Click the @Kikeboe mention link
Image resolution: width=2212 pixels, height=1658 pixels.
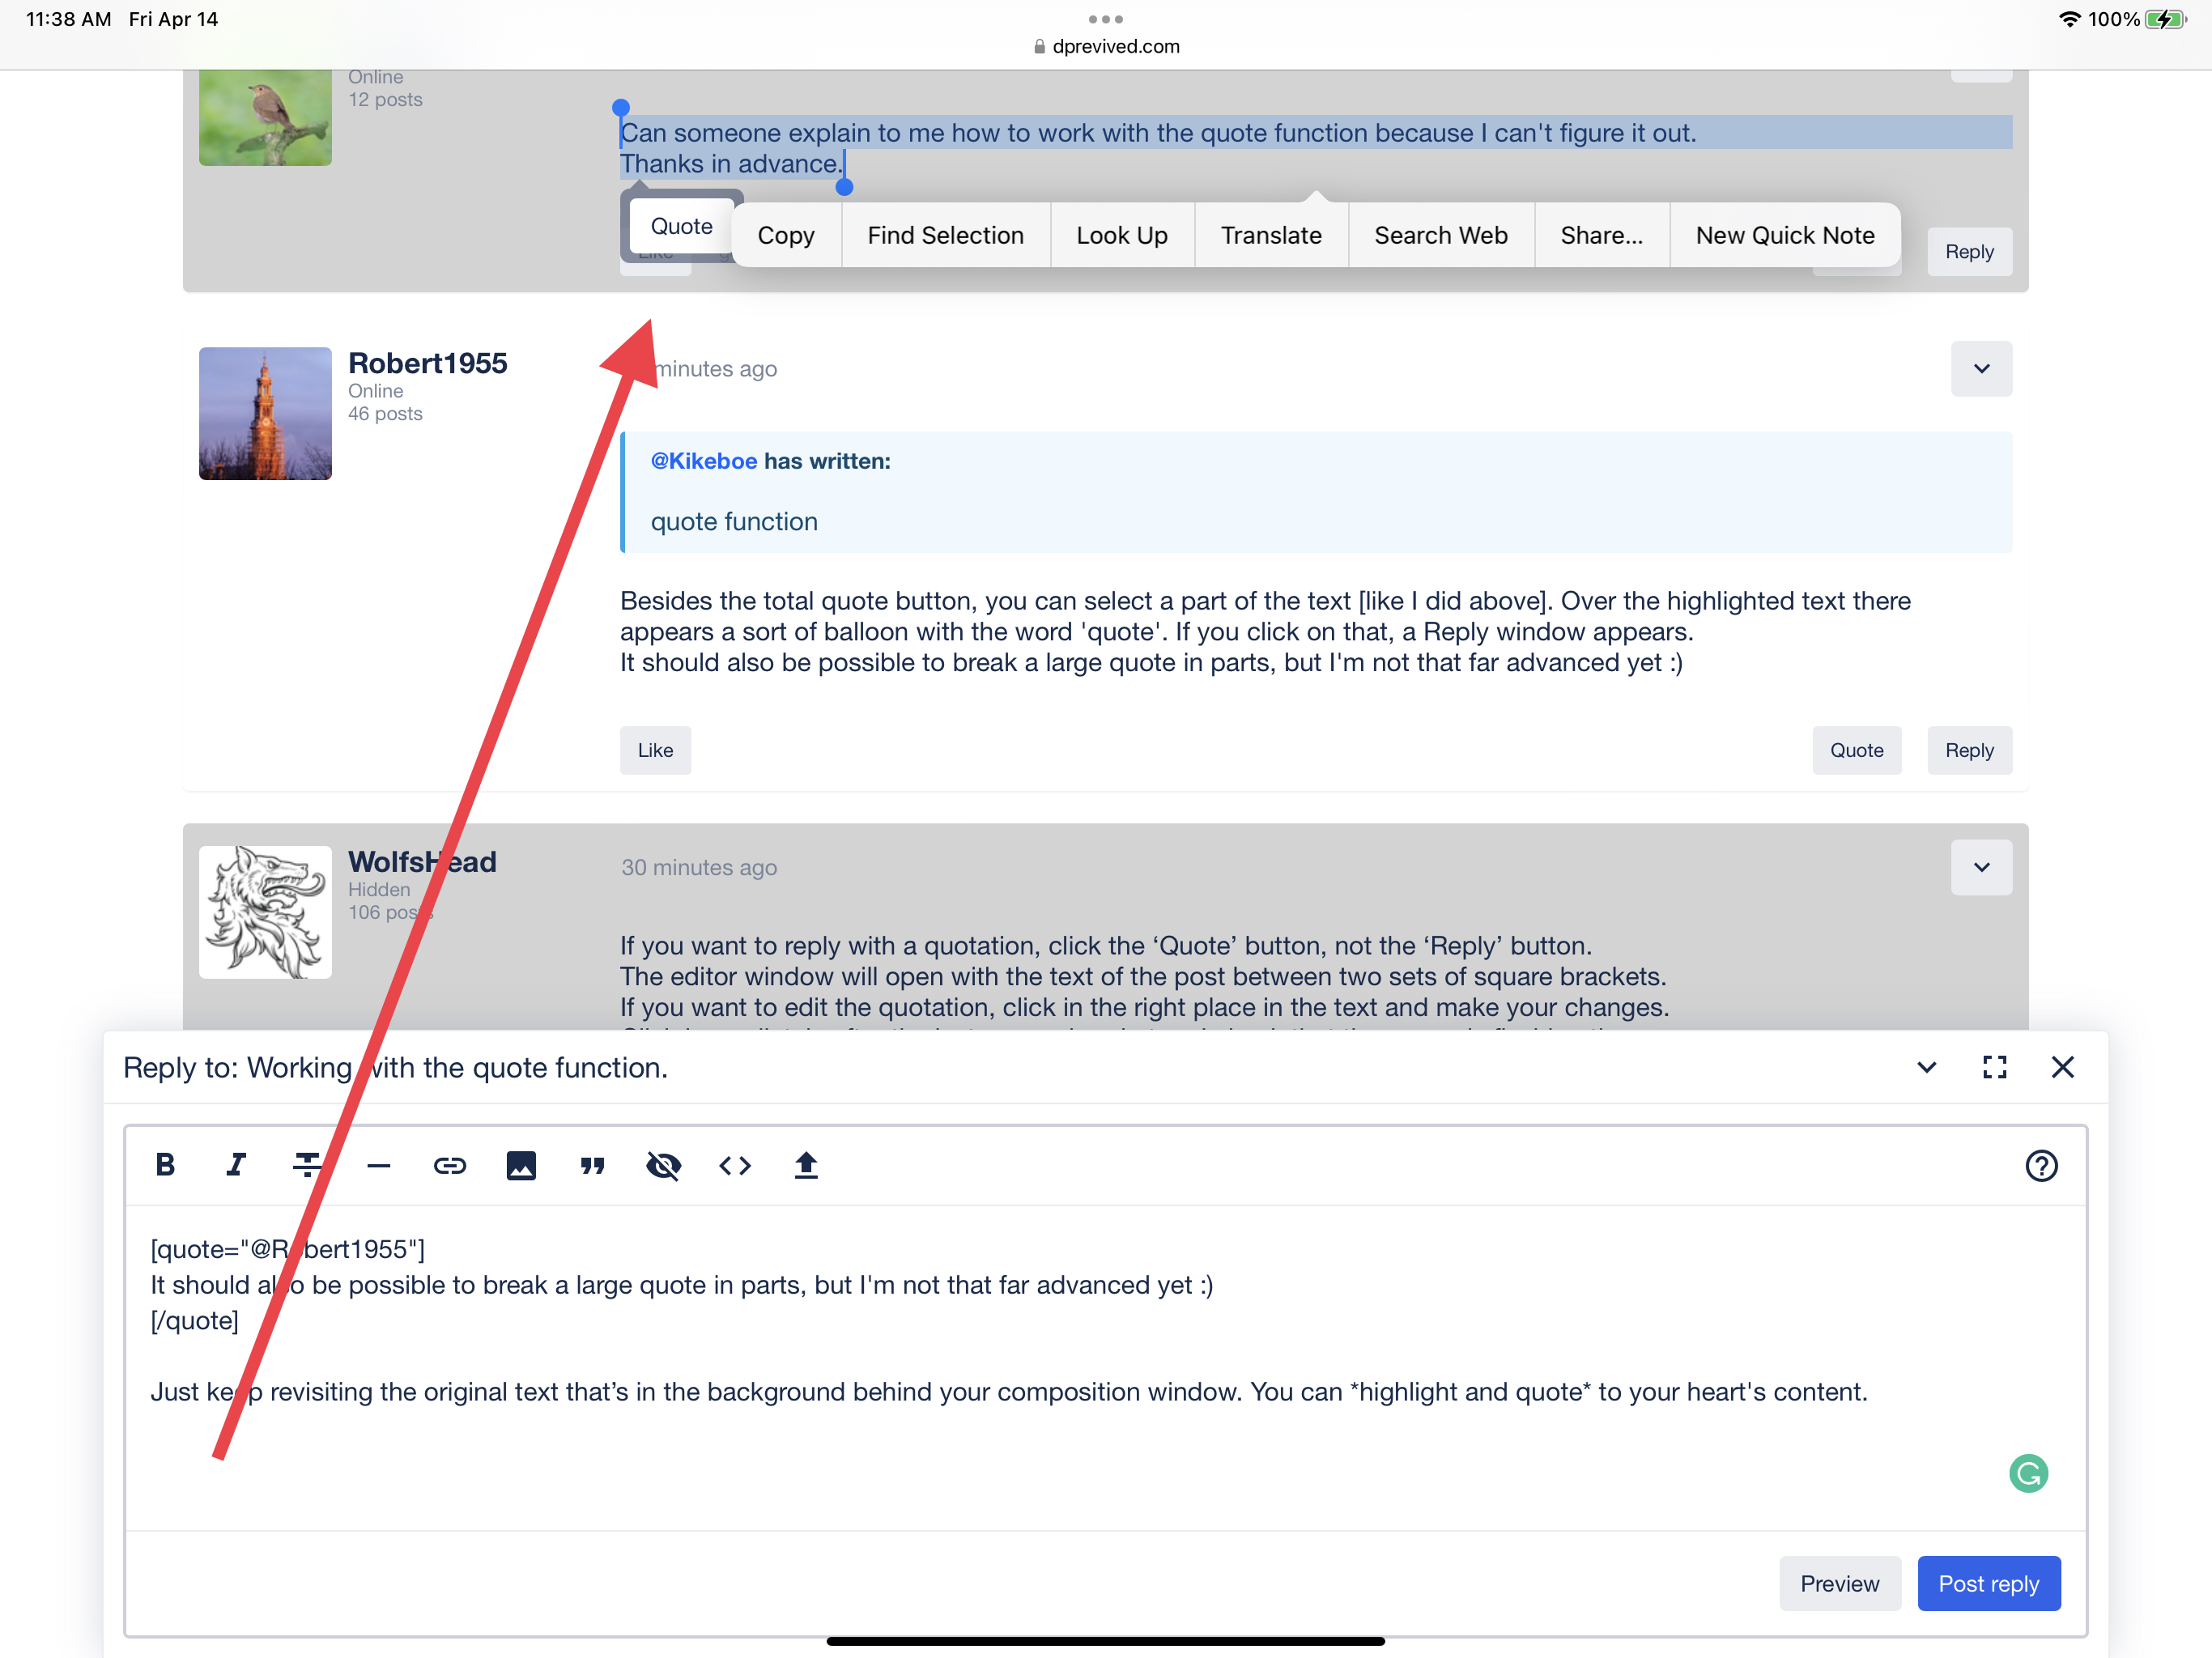pos(704,461)
